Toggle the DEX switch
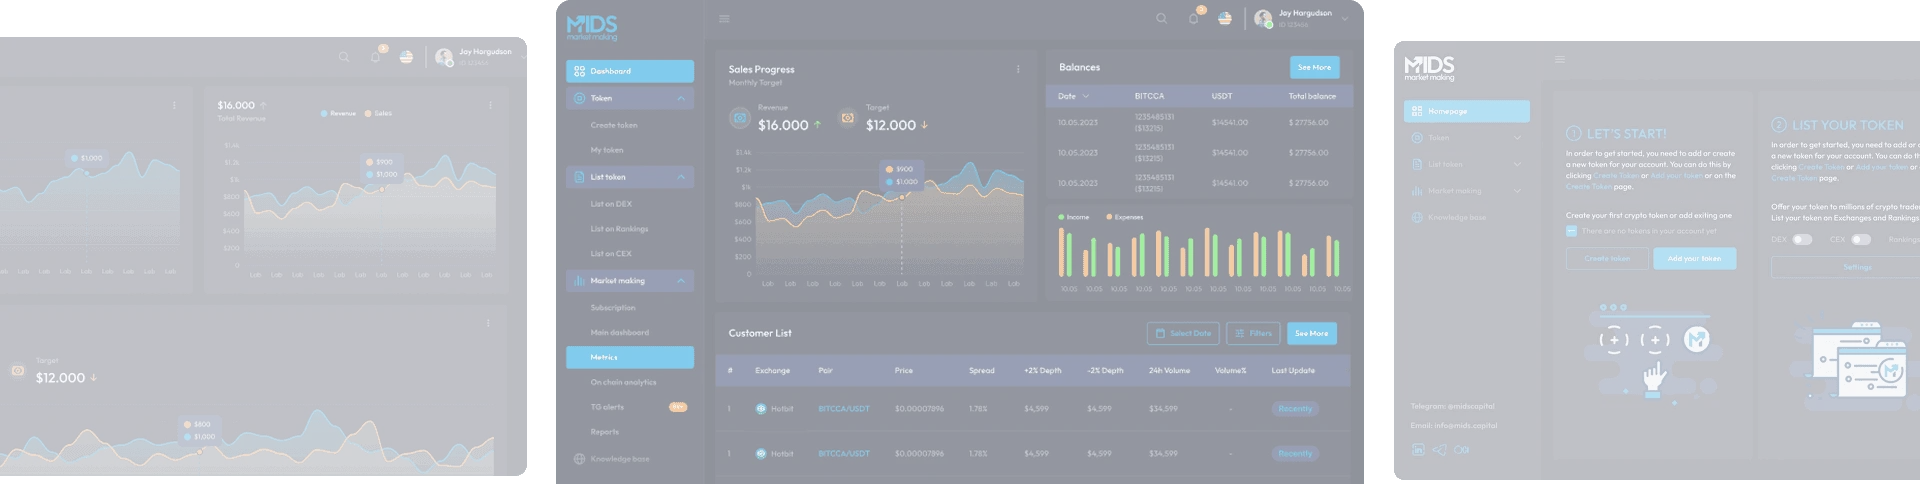Viewport: 1920px width, 484px height. tap(1802, 240)
